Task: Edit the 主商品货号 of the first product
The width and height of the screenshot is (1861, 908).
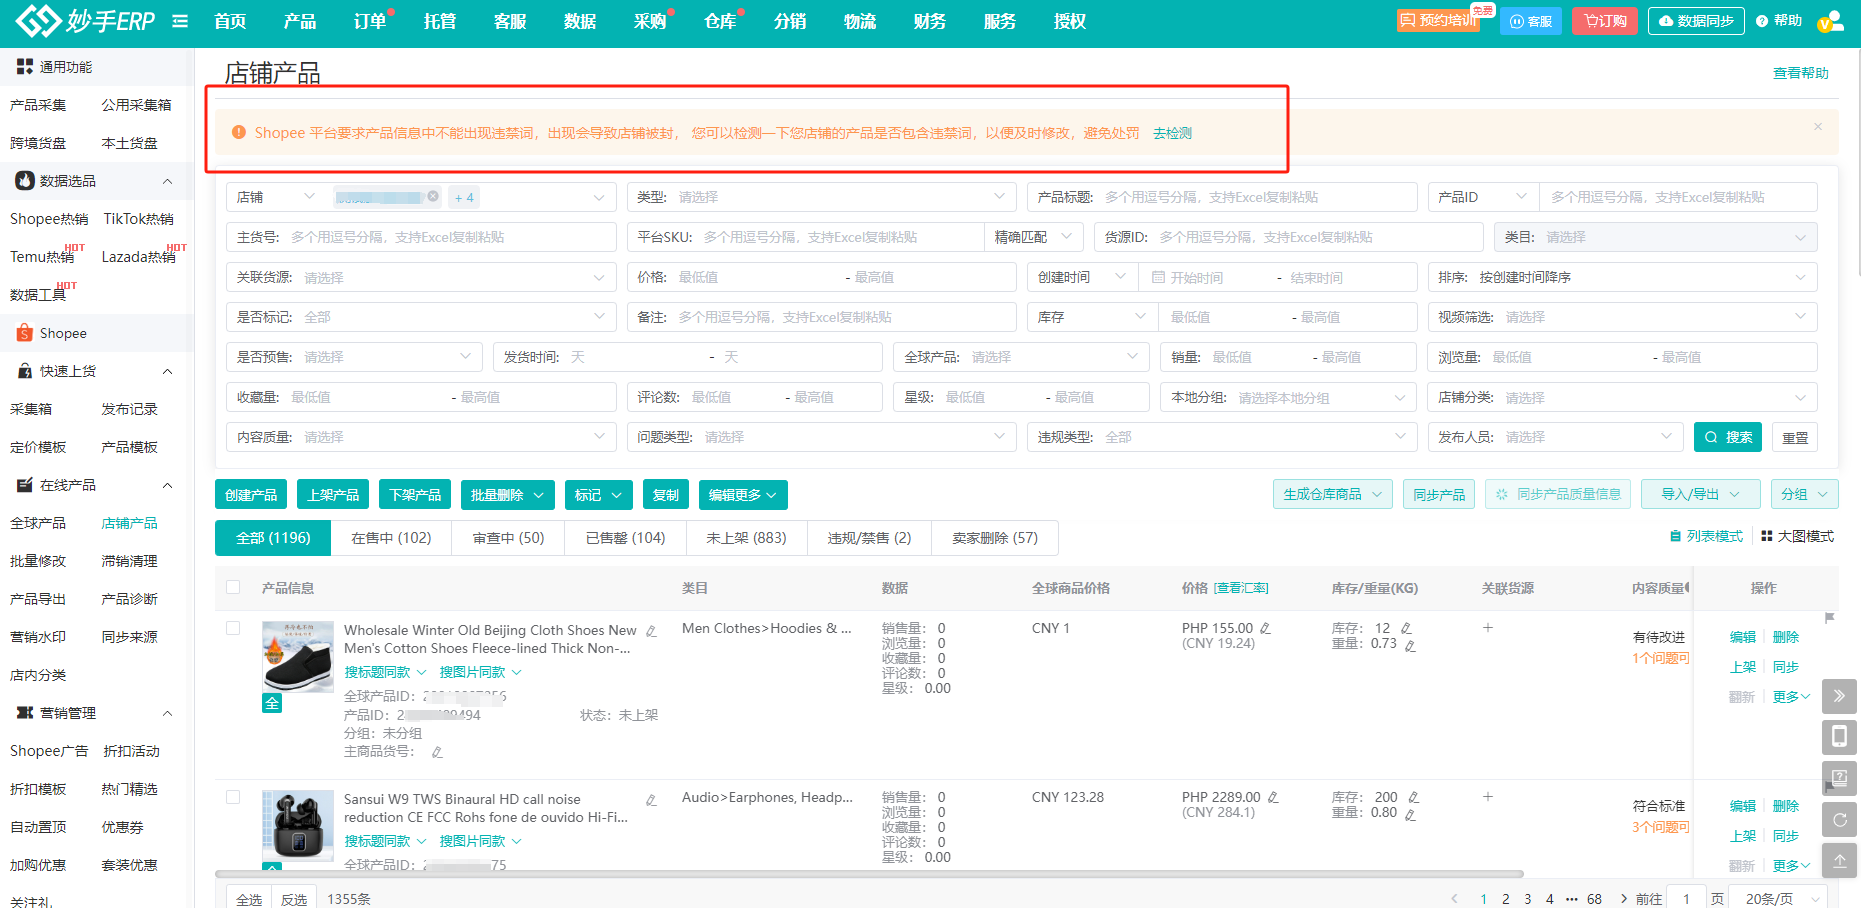Action: (x=437, y=752)
